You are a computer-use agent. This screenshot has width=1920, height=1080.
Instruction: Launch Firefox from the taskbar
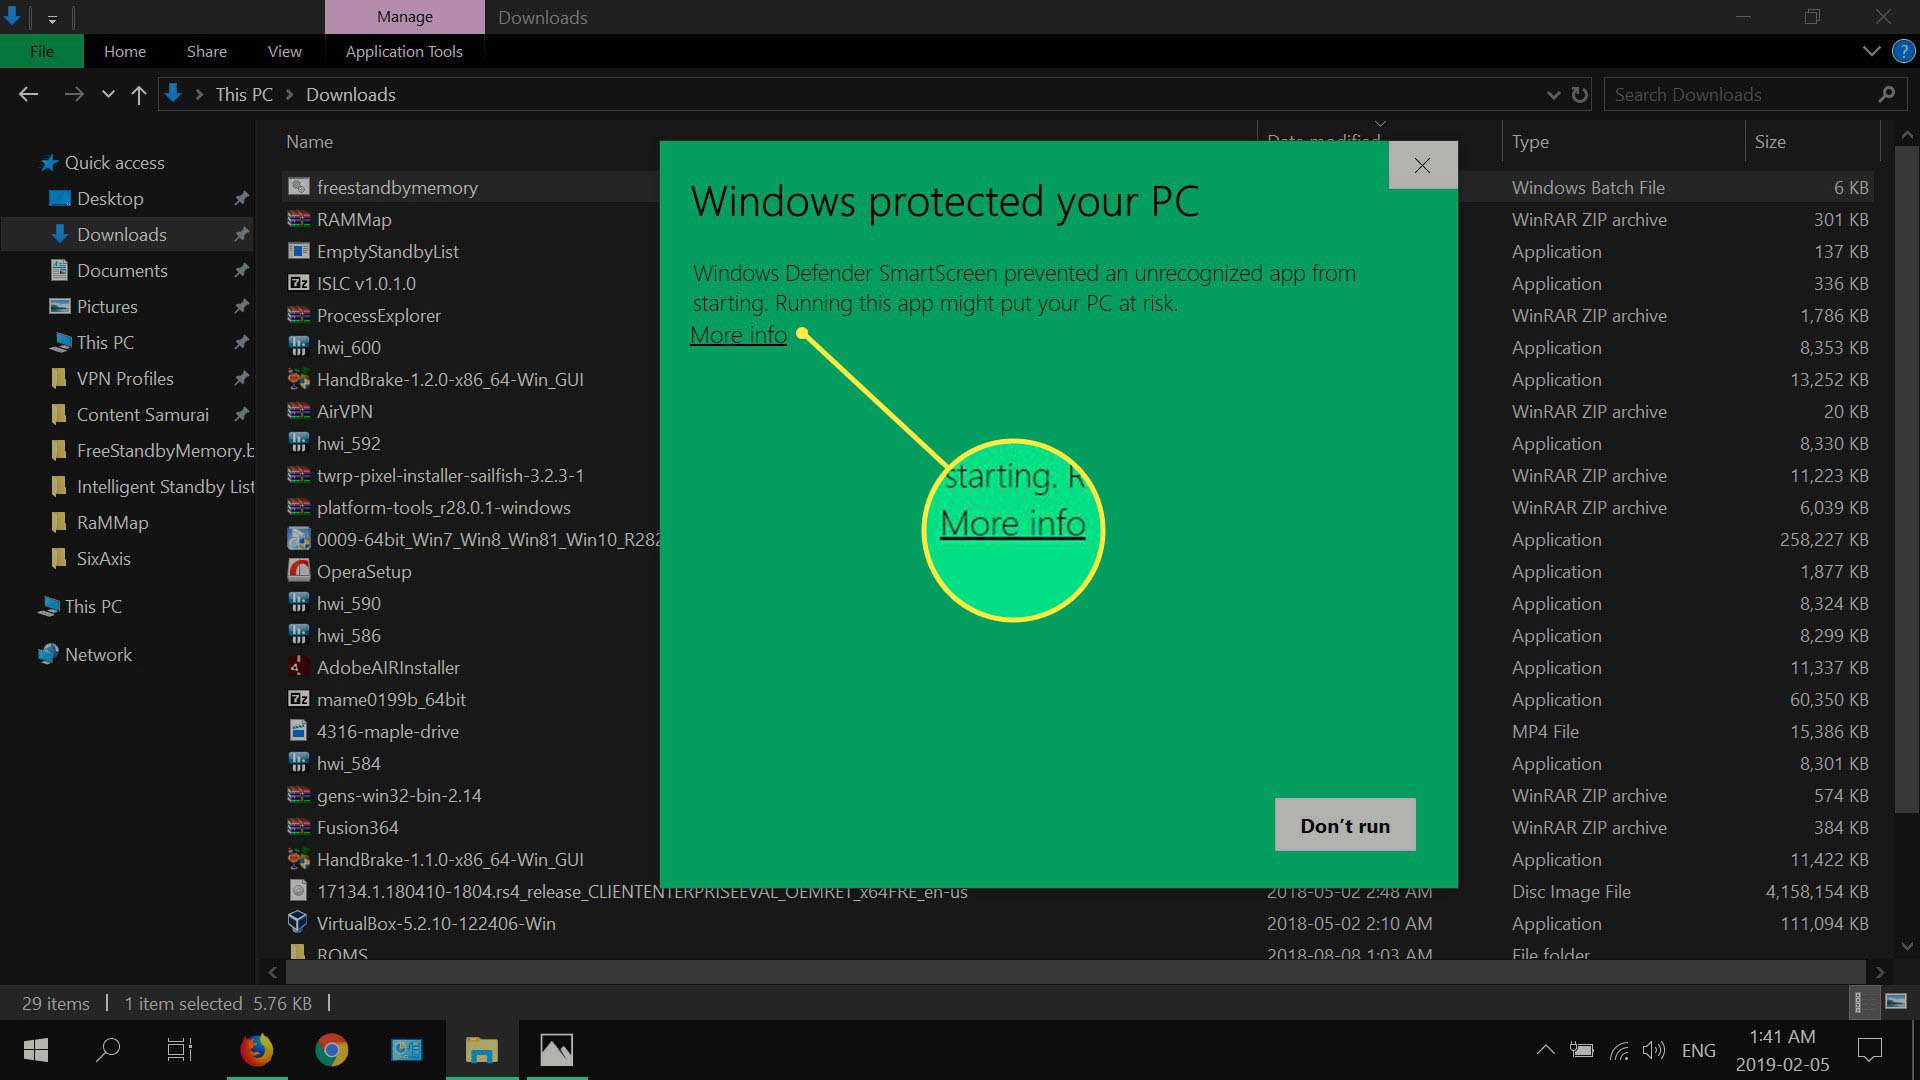(256, 1050)
